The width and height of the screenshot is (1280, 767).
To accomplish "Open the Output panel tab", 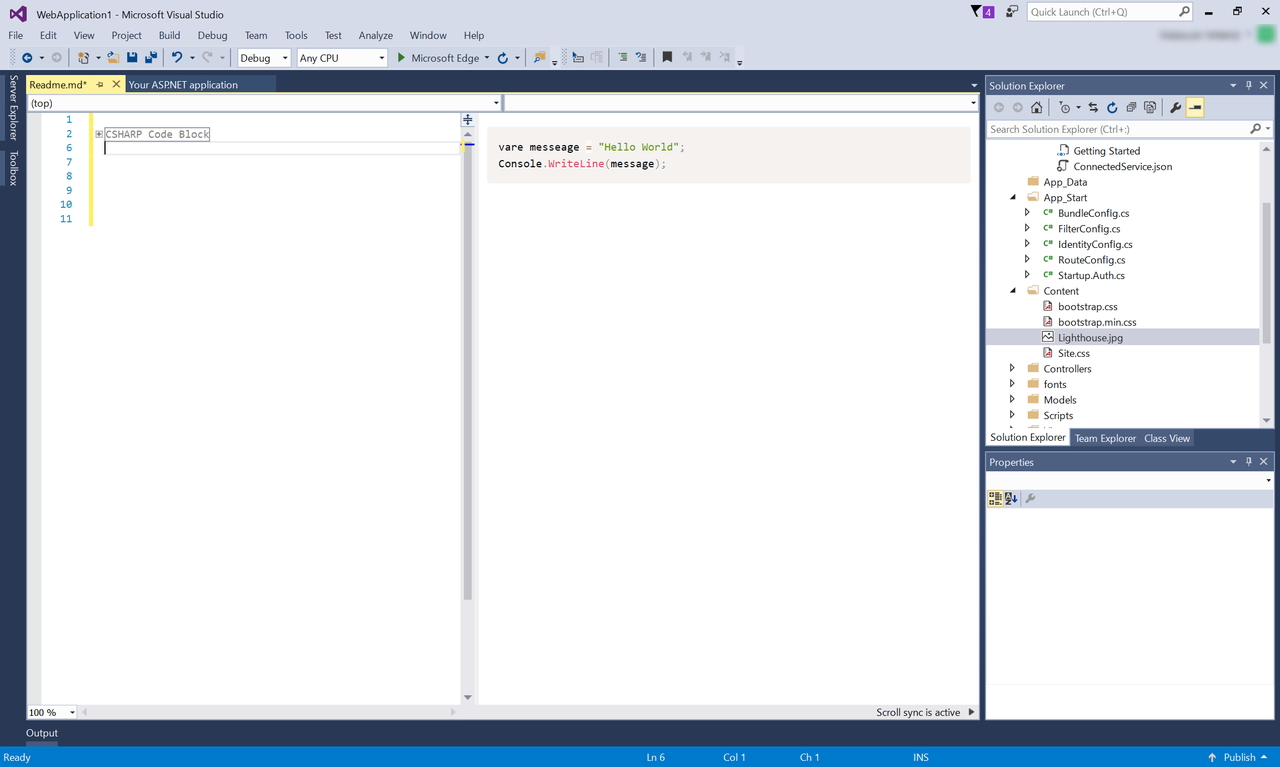I will [42, 733].
